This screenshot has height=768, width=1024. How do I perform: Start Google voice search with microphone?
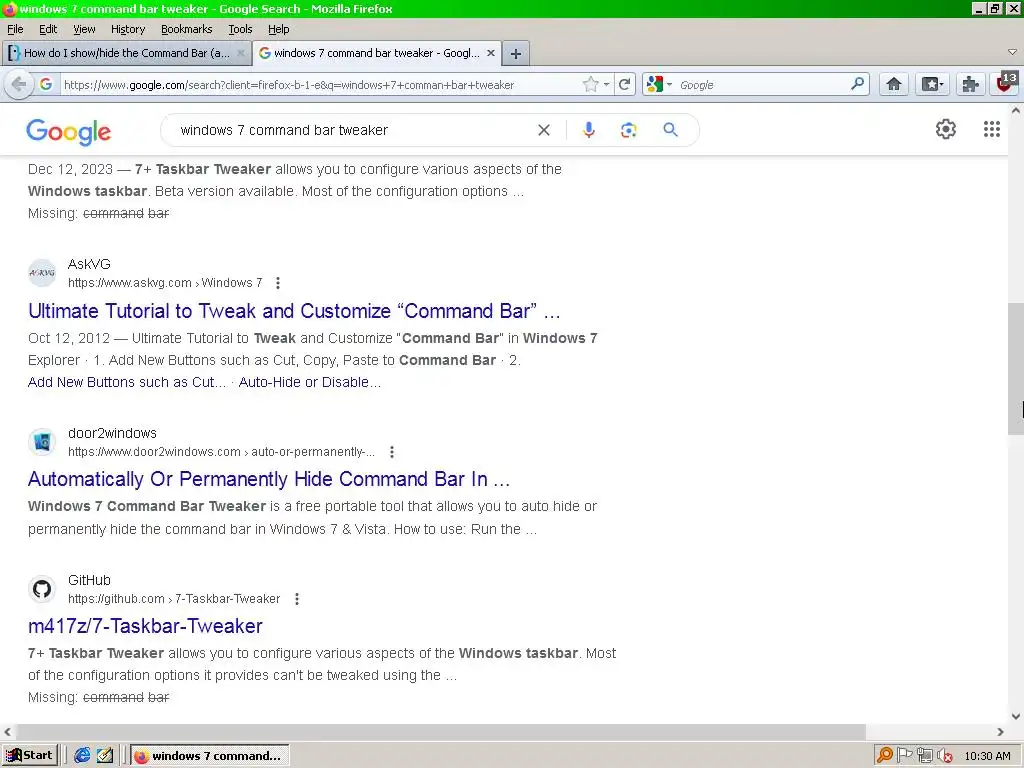[x=588, y=130]
